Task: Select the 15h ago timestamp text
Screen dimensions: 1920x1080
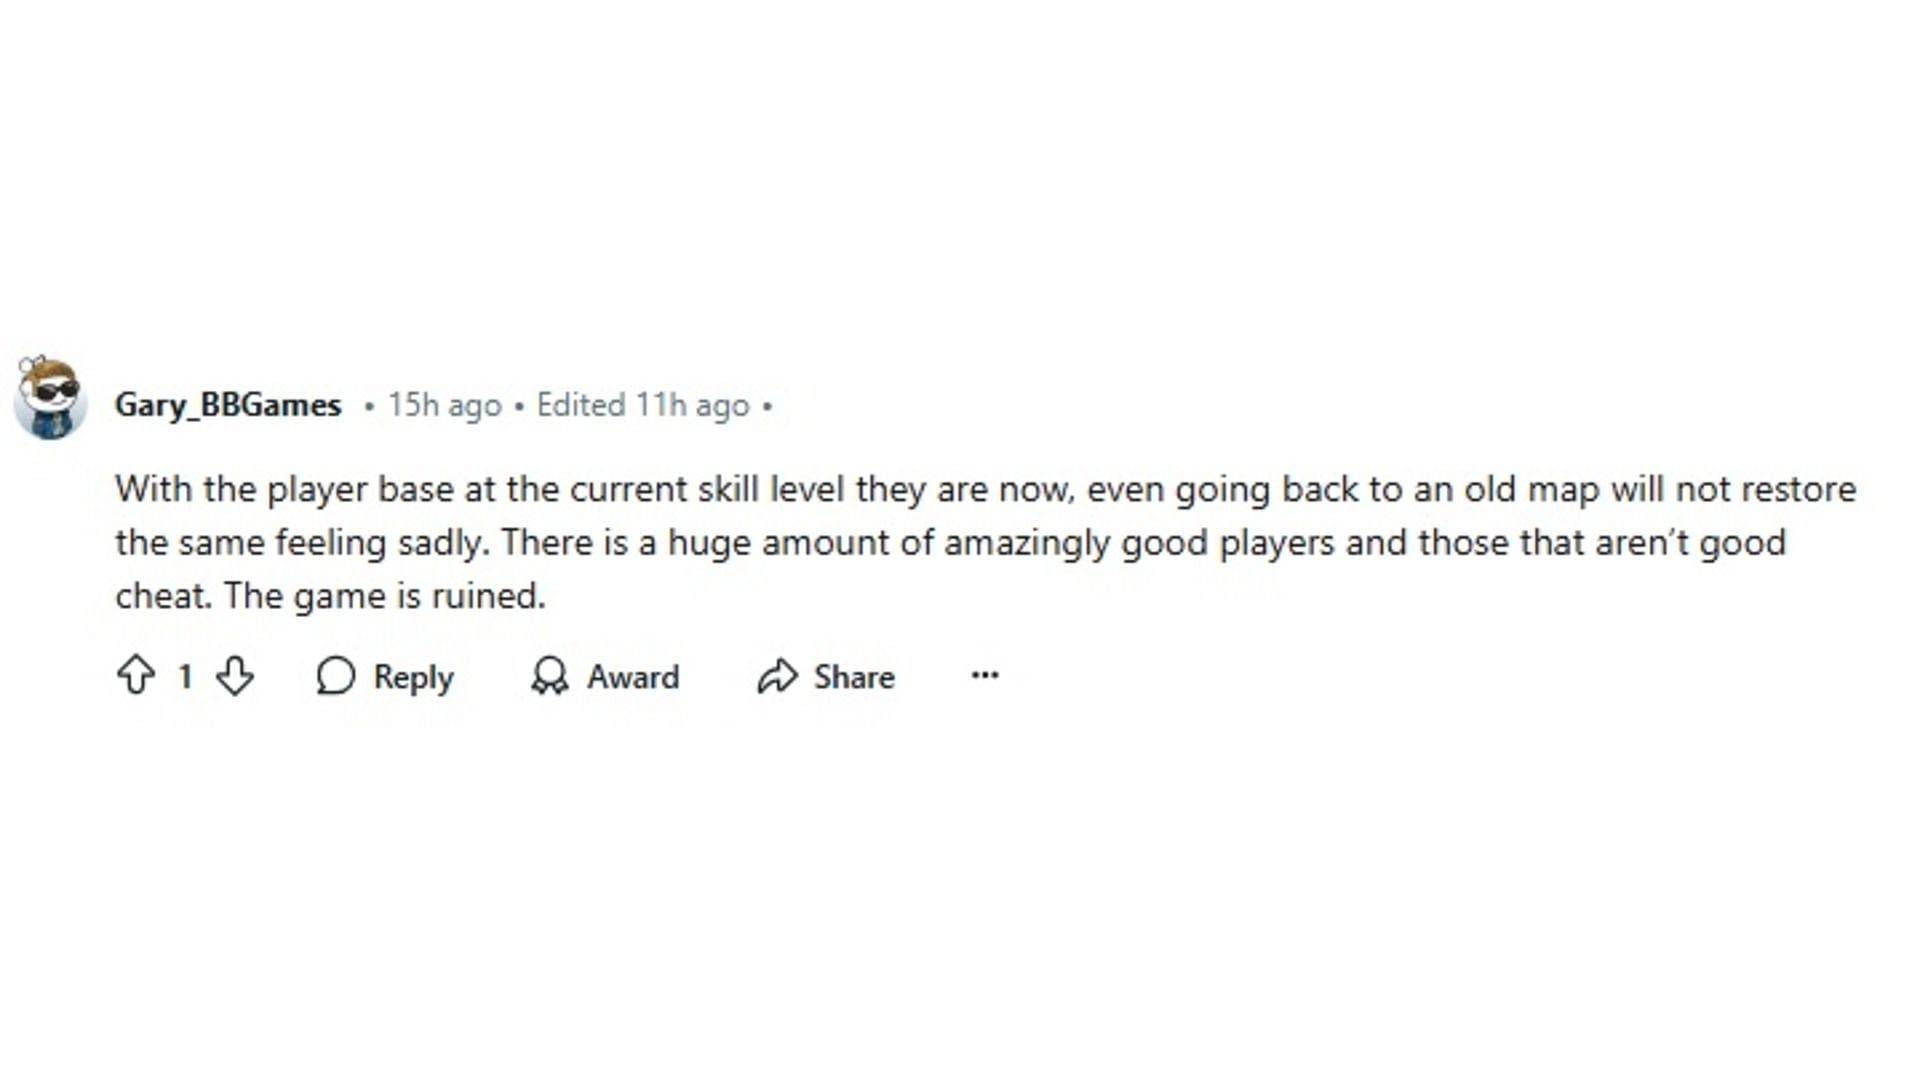Action: pos(444,405)
